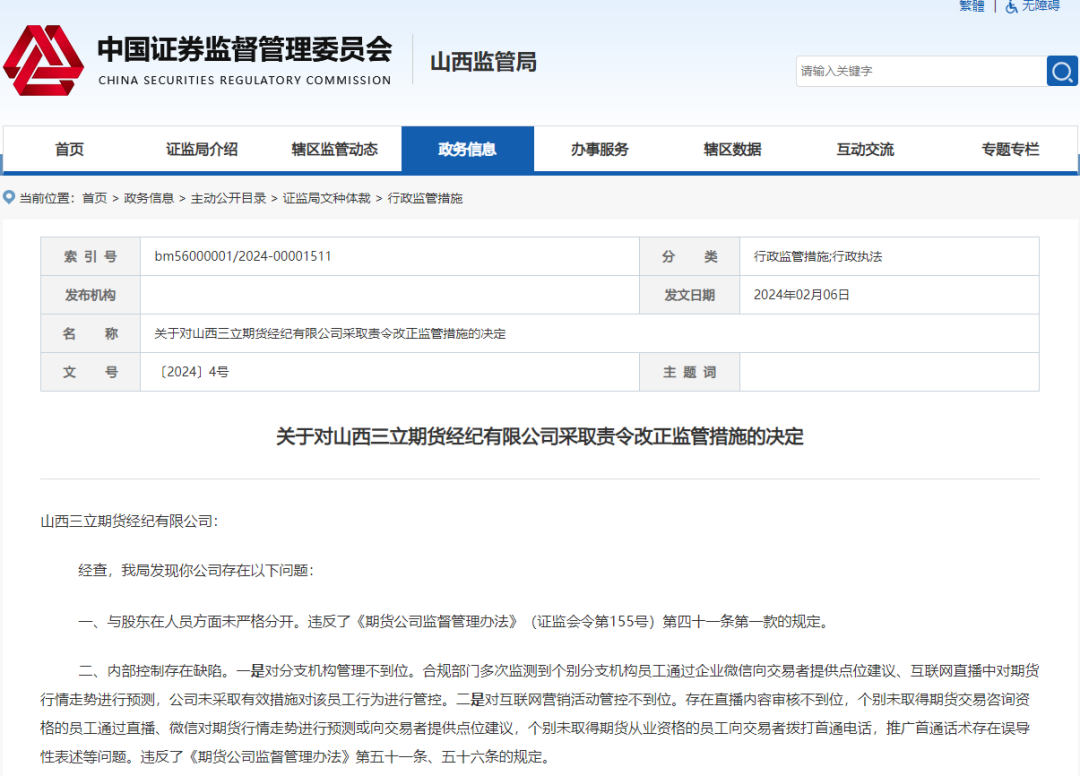Open the 辖区数据 navigation tab
The height and width of the screenshot is (776, 1080).
[x=732, y=149]
